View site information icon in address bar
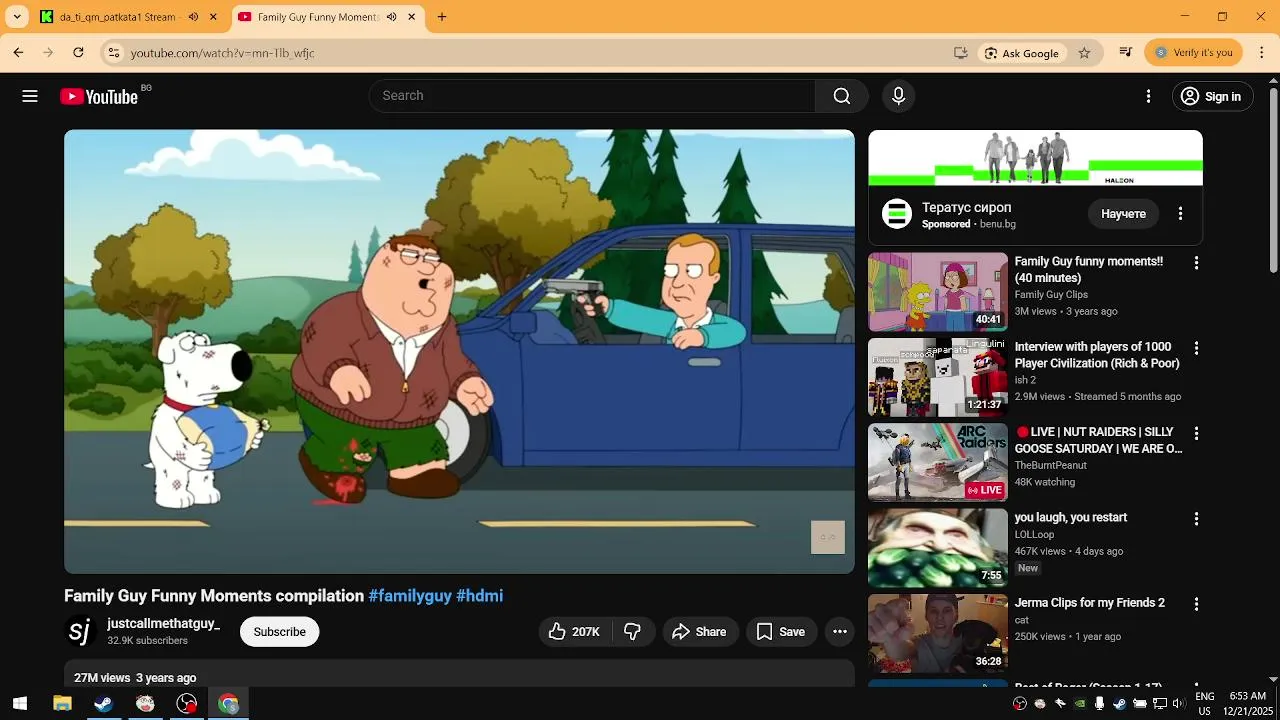 pos(114,53)
